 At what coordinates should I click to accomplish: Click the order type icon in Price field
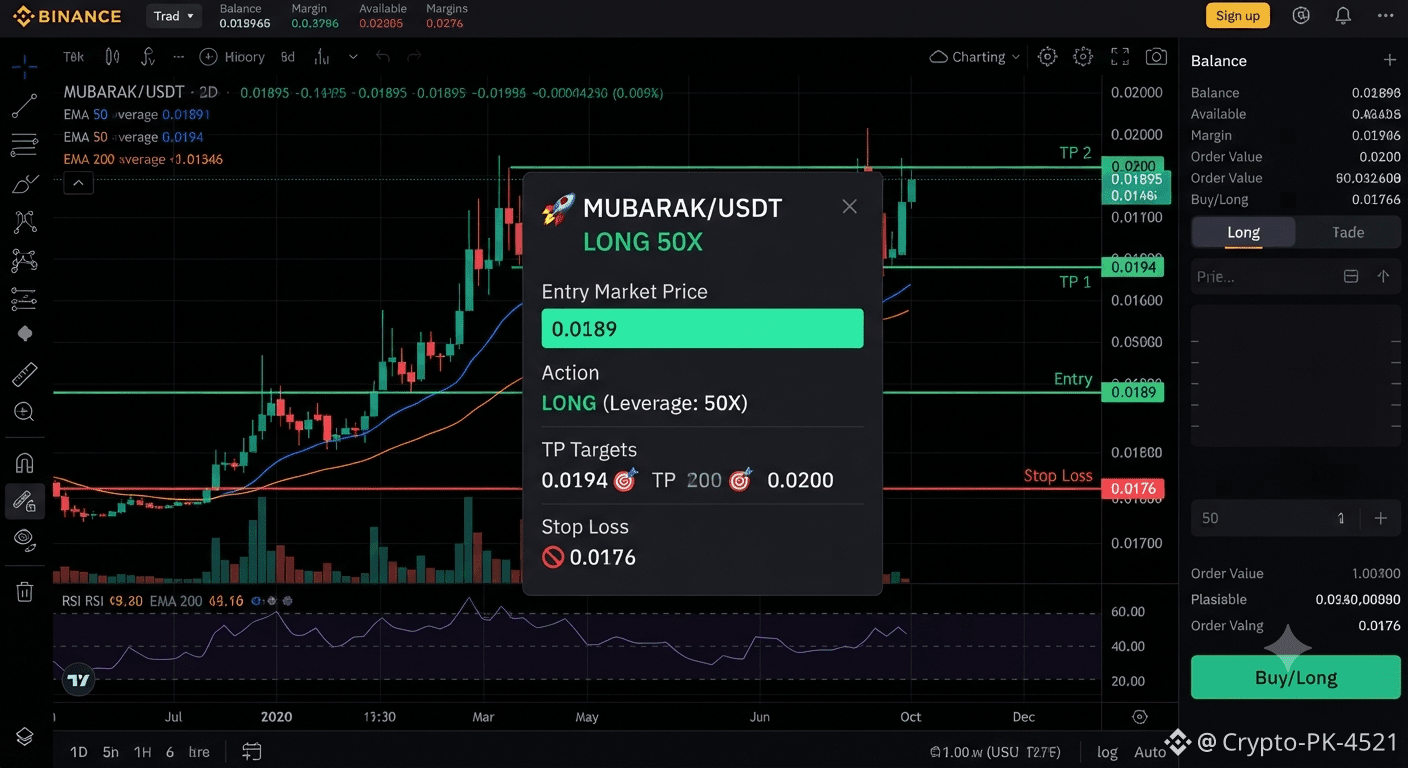[1350, 276]
